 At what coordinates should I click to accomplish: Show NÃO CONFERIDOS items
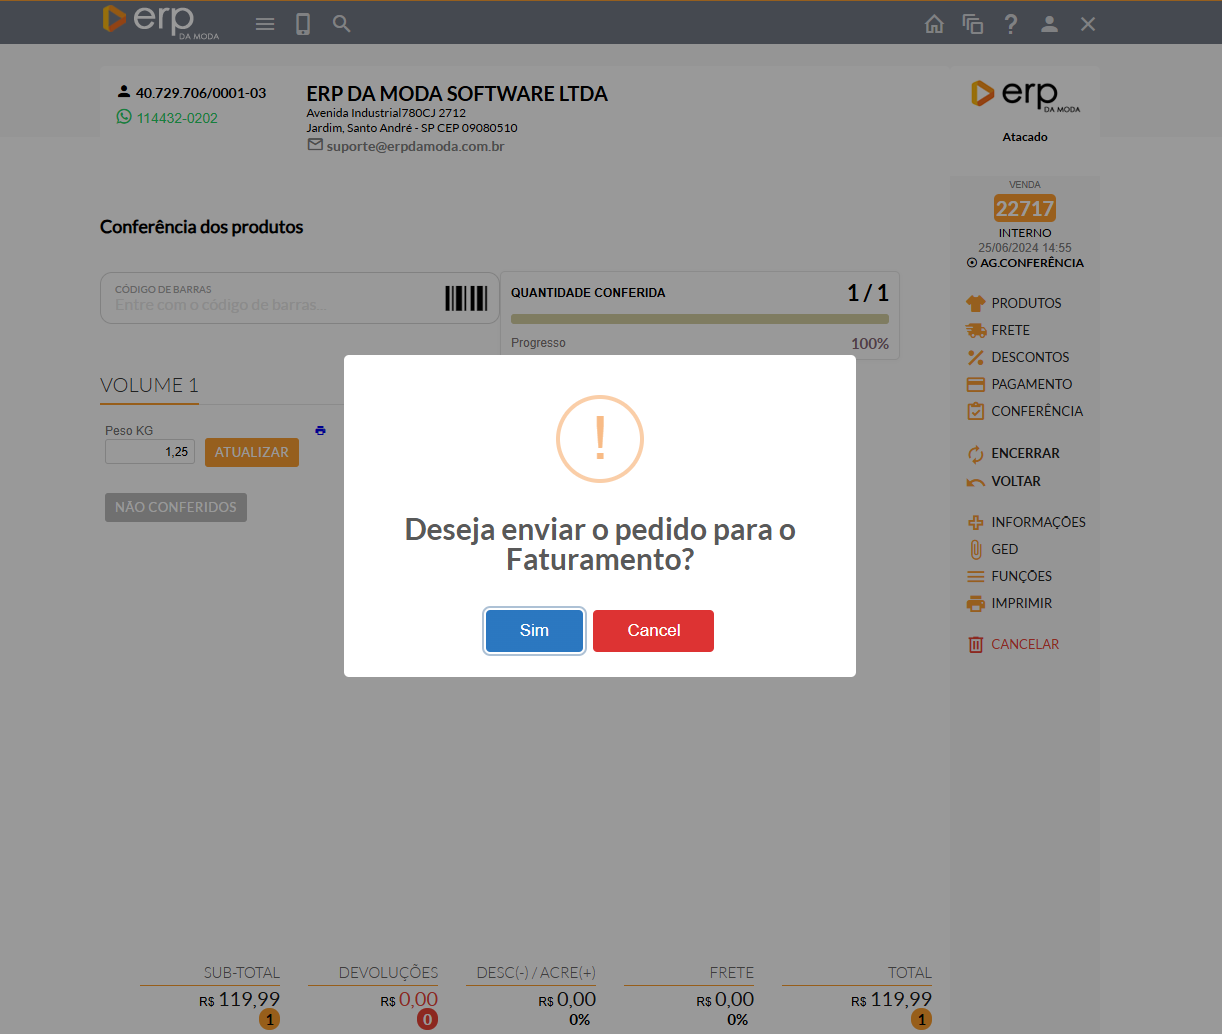pyautogui.click(x=176, y=507)
